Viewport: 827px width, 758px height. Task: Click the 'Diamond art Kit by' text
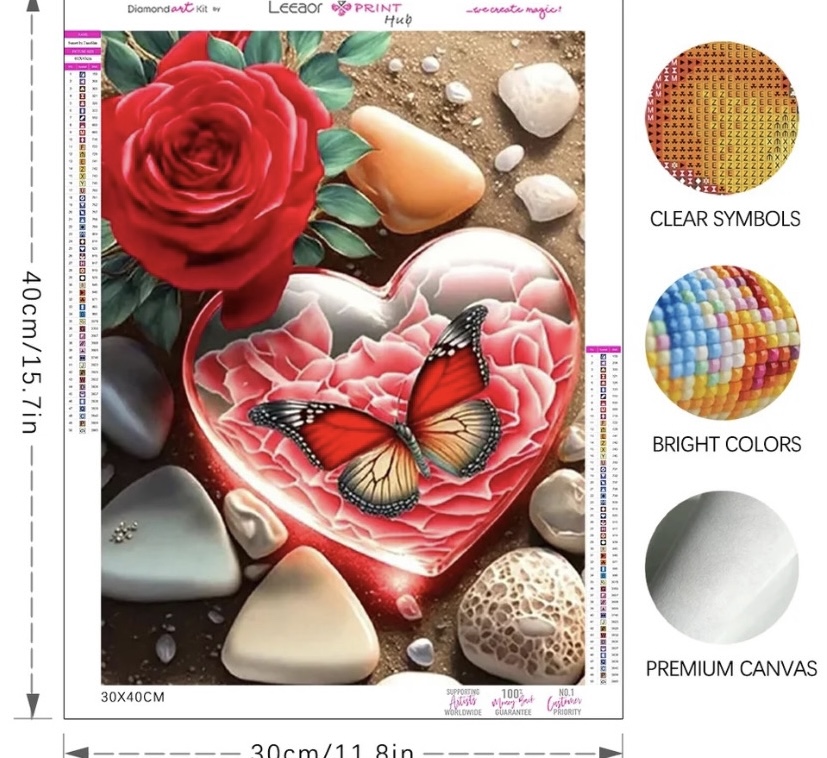[174, 8]
